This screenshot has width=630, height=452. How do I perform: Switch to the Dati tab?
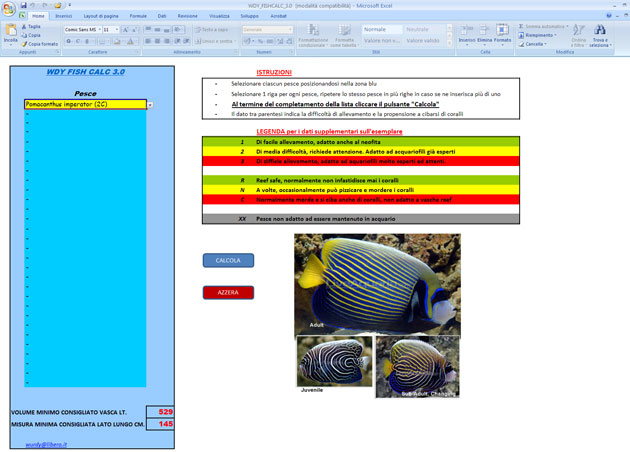(x=162, y=16)
